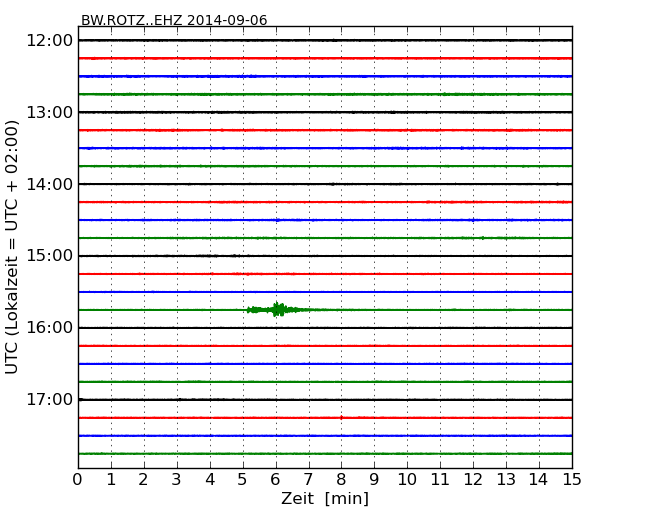Click x-axis tick label 2
Screen dimensions: 650x520
[x=143, y=480]
